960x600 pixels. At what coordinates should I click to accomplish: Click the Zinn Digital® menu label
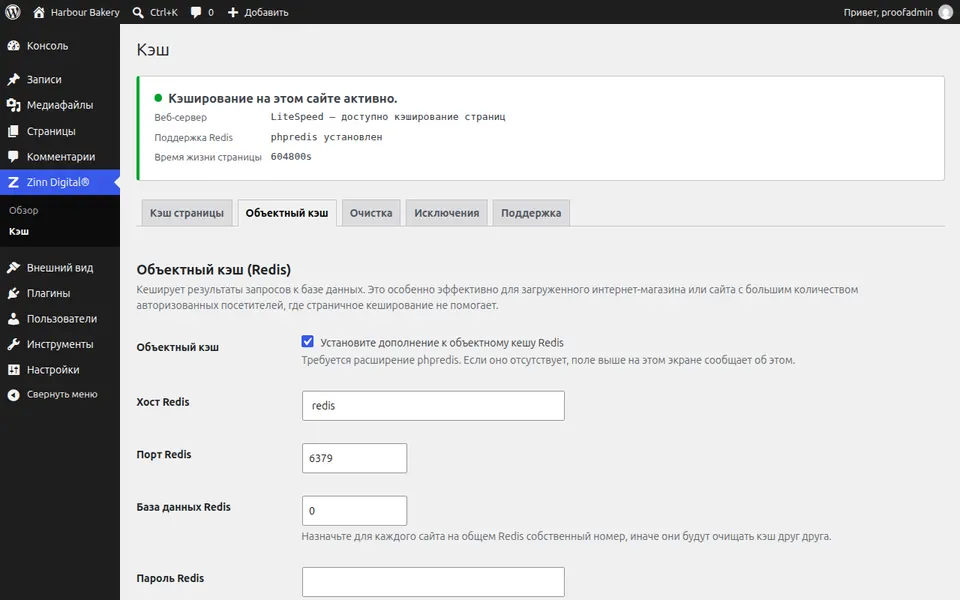pos(58,182)
